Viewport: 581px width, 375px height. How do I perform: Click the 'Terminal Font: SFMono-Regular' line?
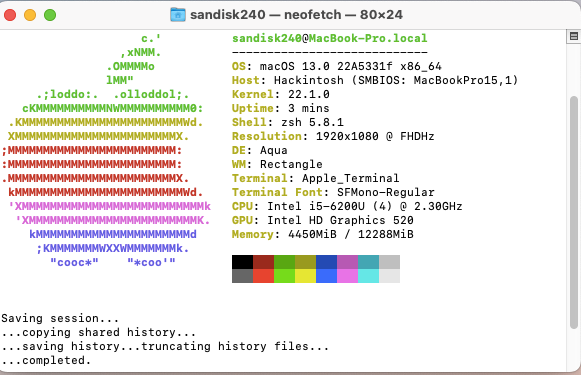pos(333,192)
